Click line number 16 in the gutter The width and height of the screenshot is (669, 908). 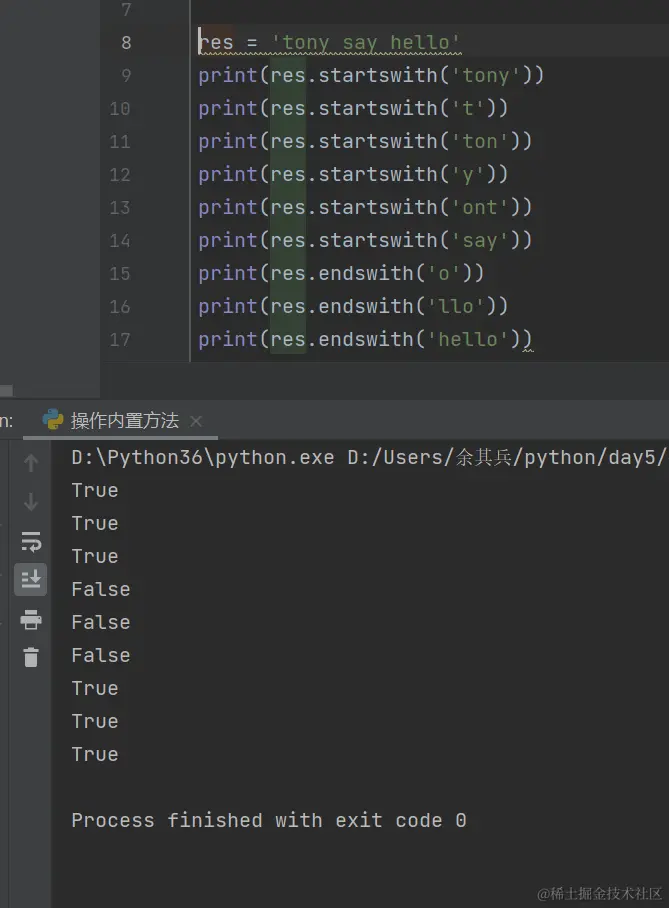pyautogui.click(x=120, y=306)
